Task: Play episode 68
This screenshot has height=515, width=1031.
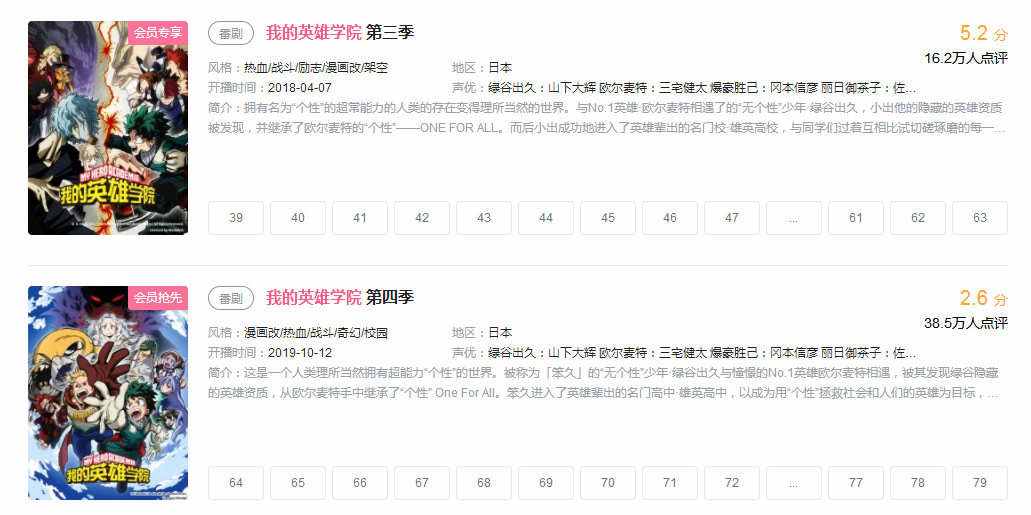Action: [484, 483]
